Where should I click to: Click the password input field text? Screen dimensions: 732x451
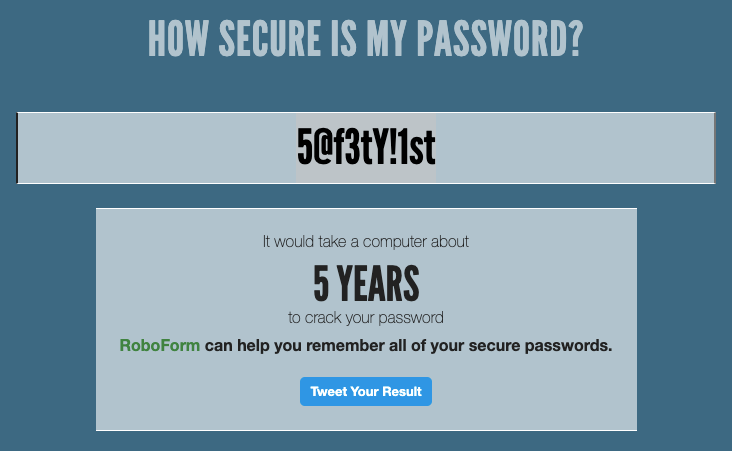(366, 148)
